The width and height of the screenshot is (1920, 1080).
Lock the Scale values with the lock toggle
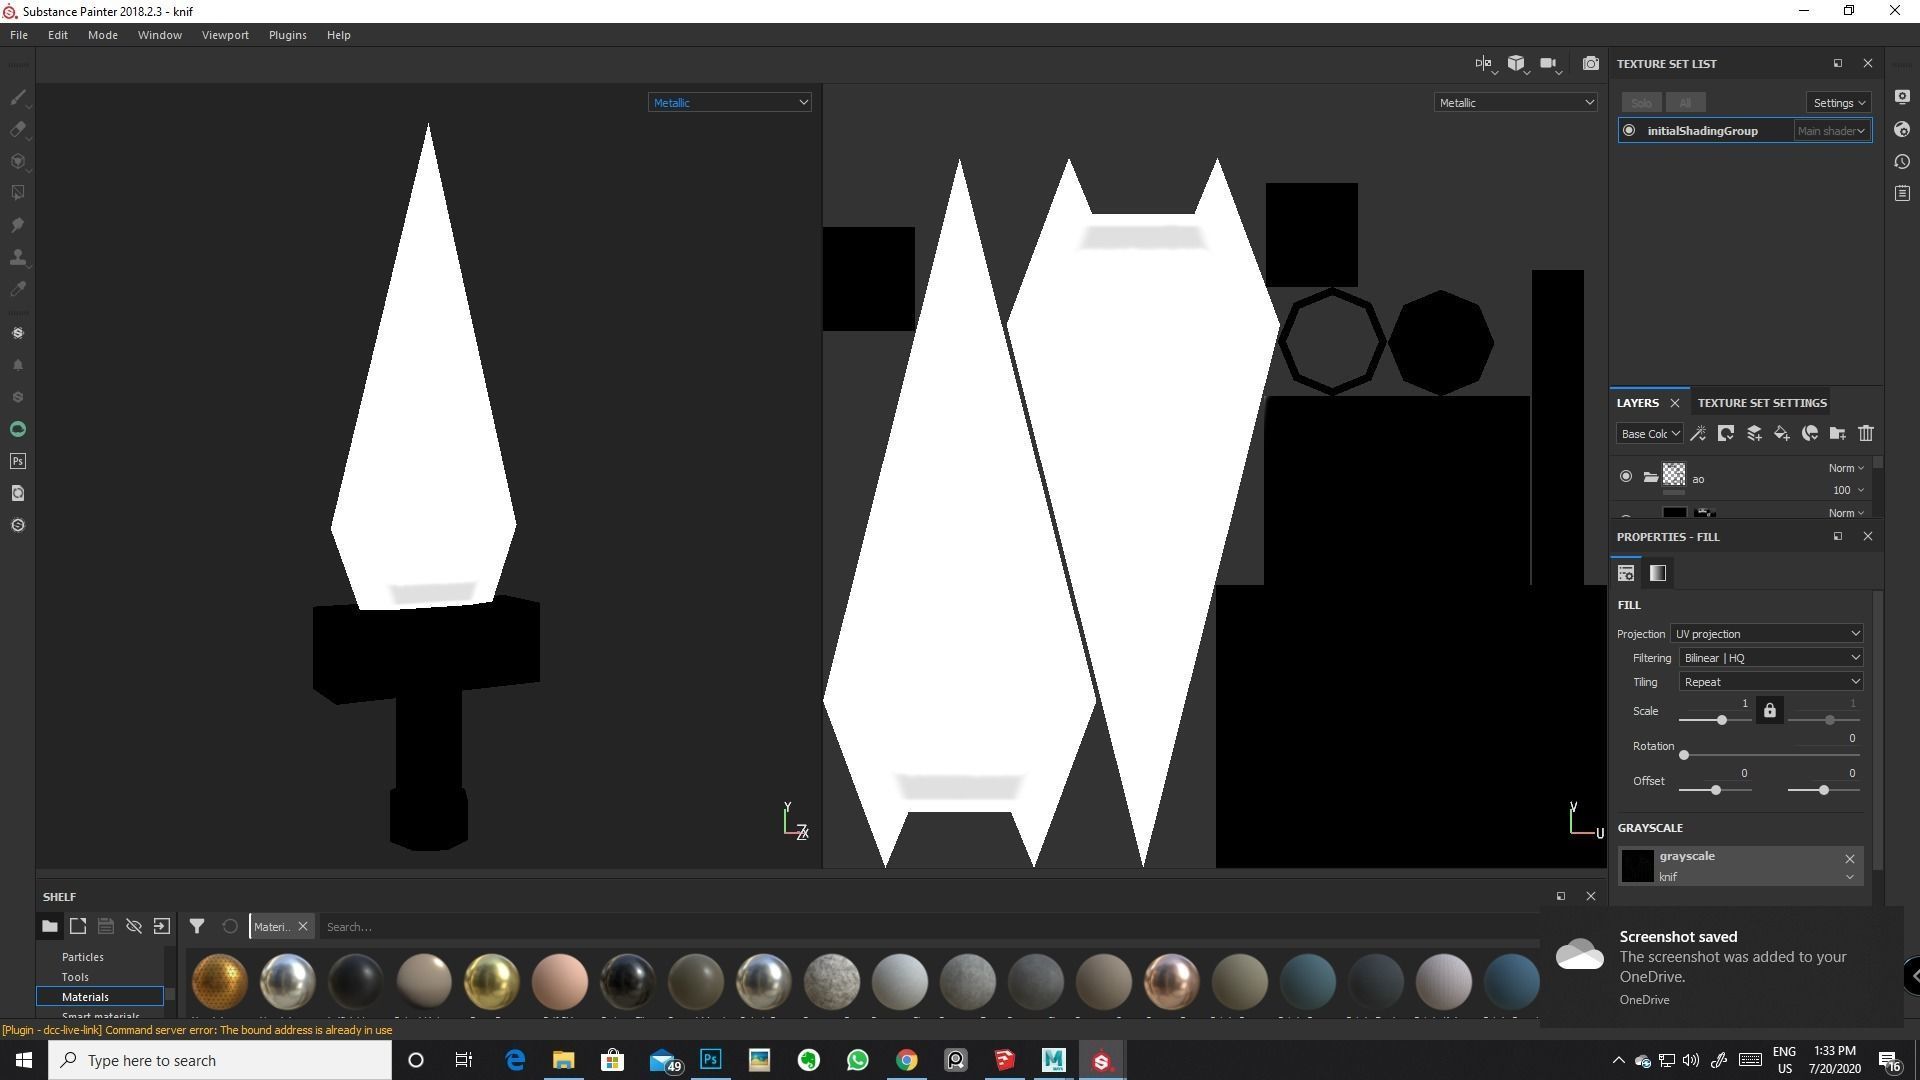[1768, 710]
